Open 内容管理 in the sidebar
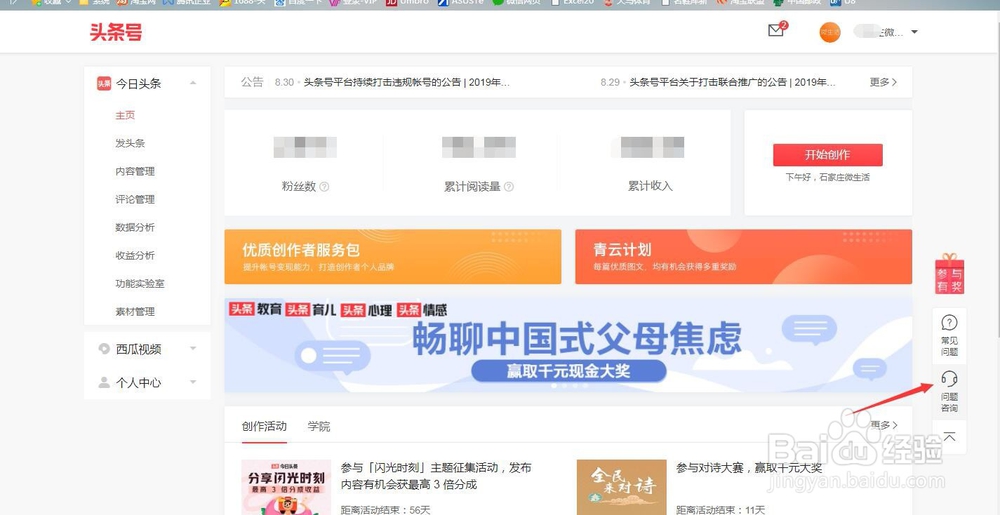 coord(135,171)
